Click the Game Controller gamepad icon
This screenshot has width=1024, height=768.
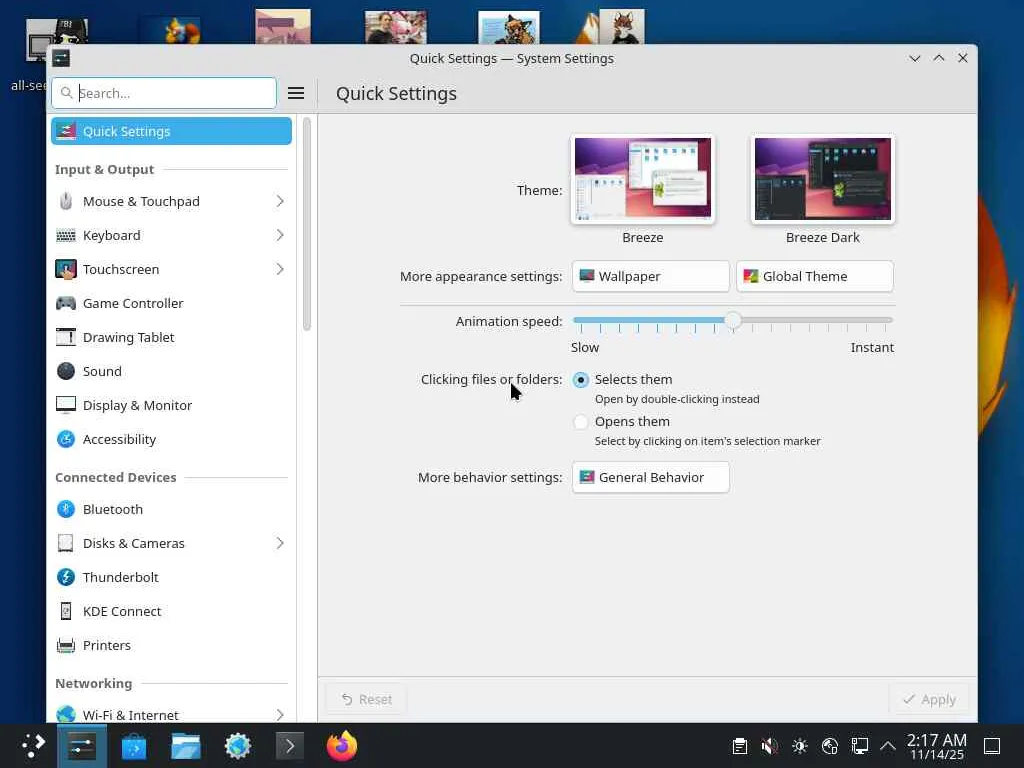[x=65, y=303]
